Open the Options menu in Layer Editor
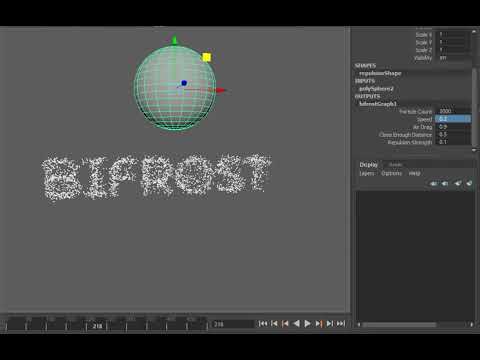 pyautogui.click(x=391, y=173)
